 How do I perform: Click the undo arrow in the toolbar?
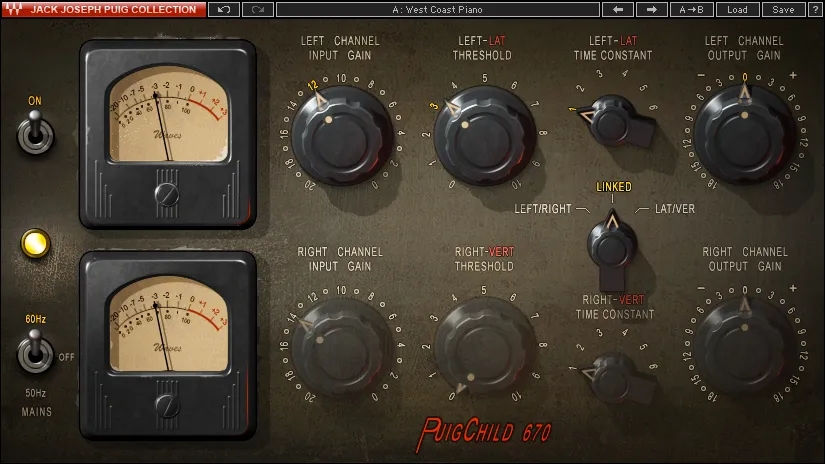tap(223, 9)
